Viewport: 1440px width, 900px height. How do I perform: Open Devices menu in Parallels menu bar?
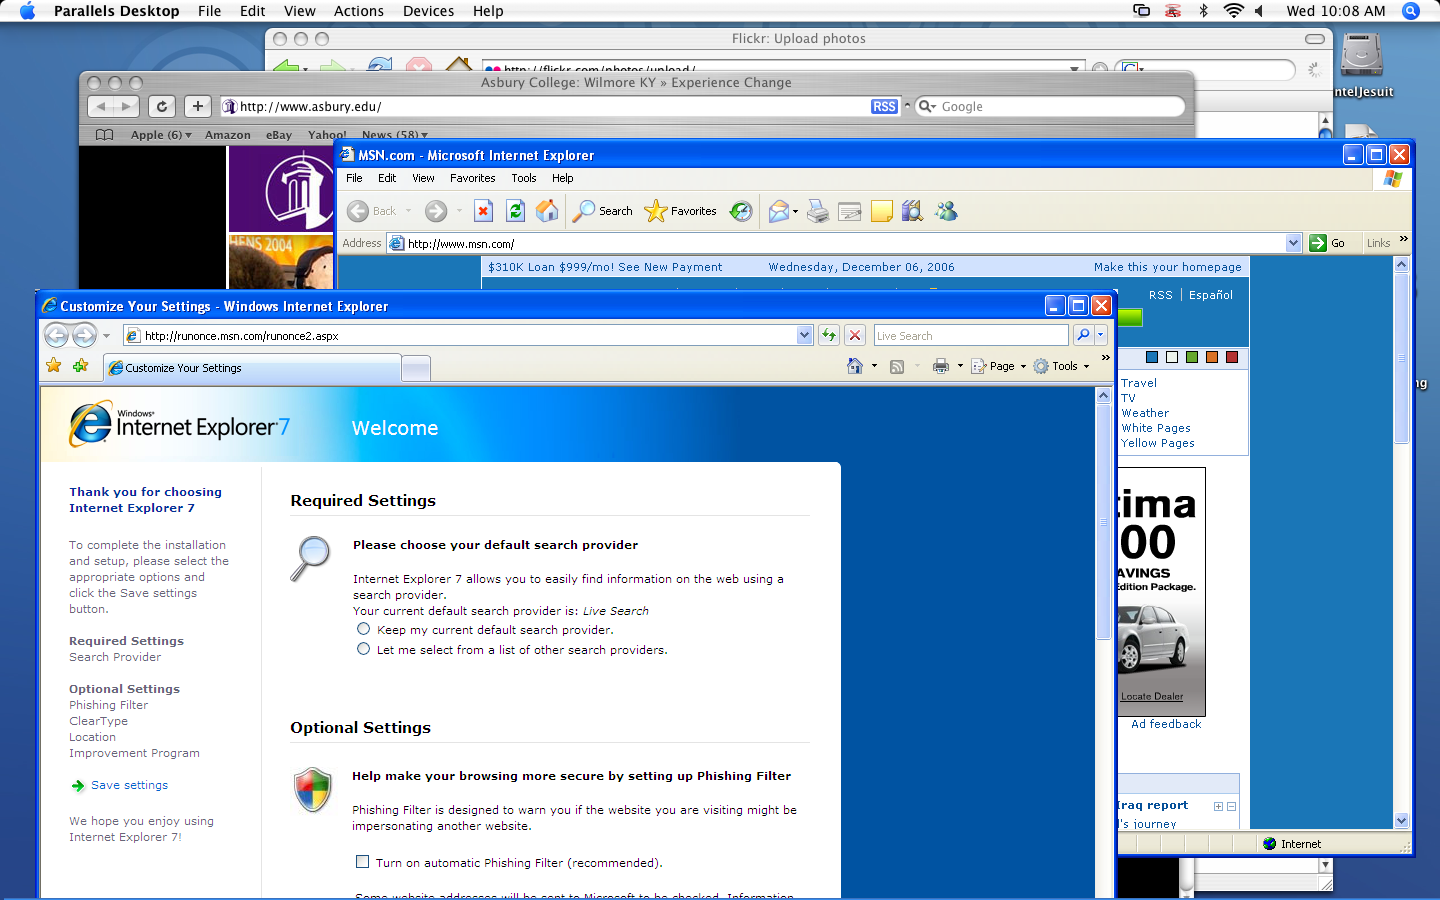click(428, 11)
